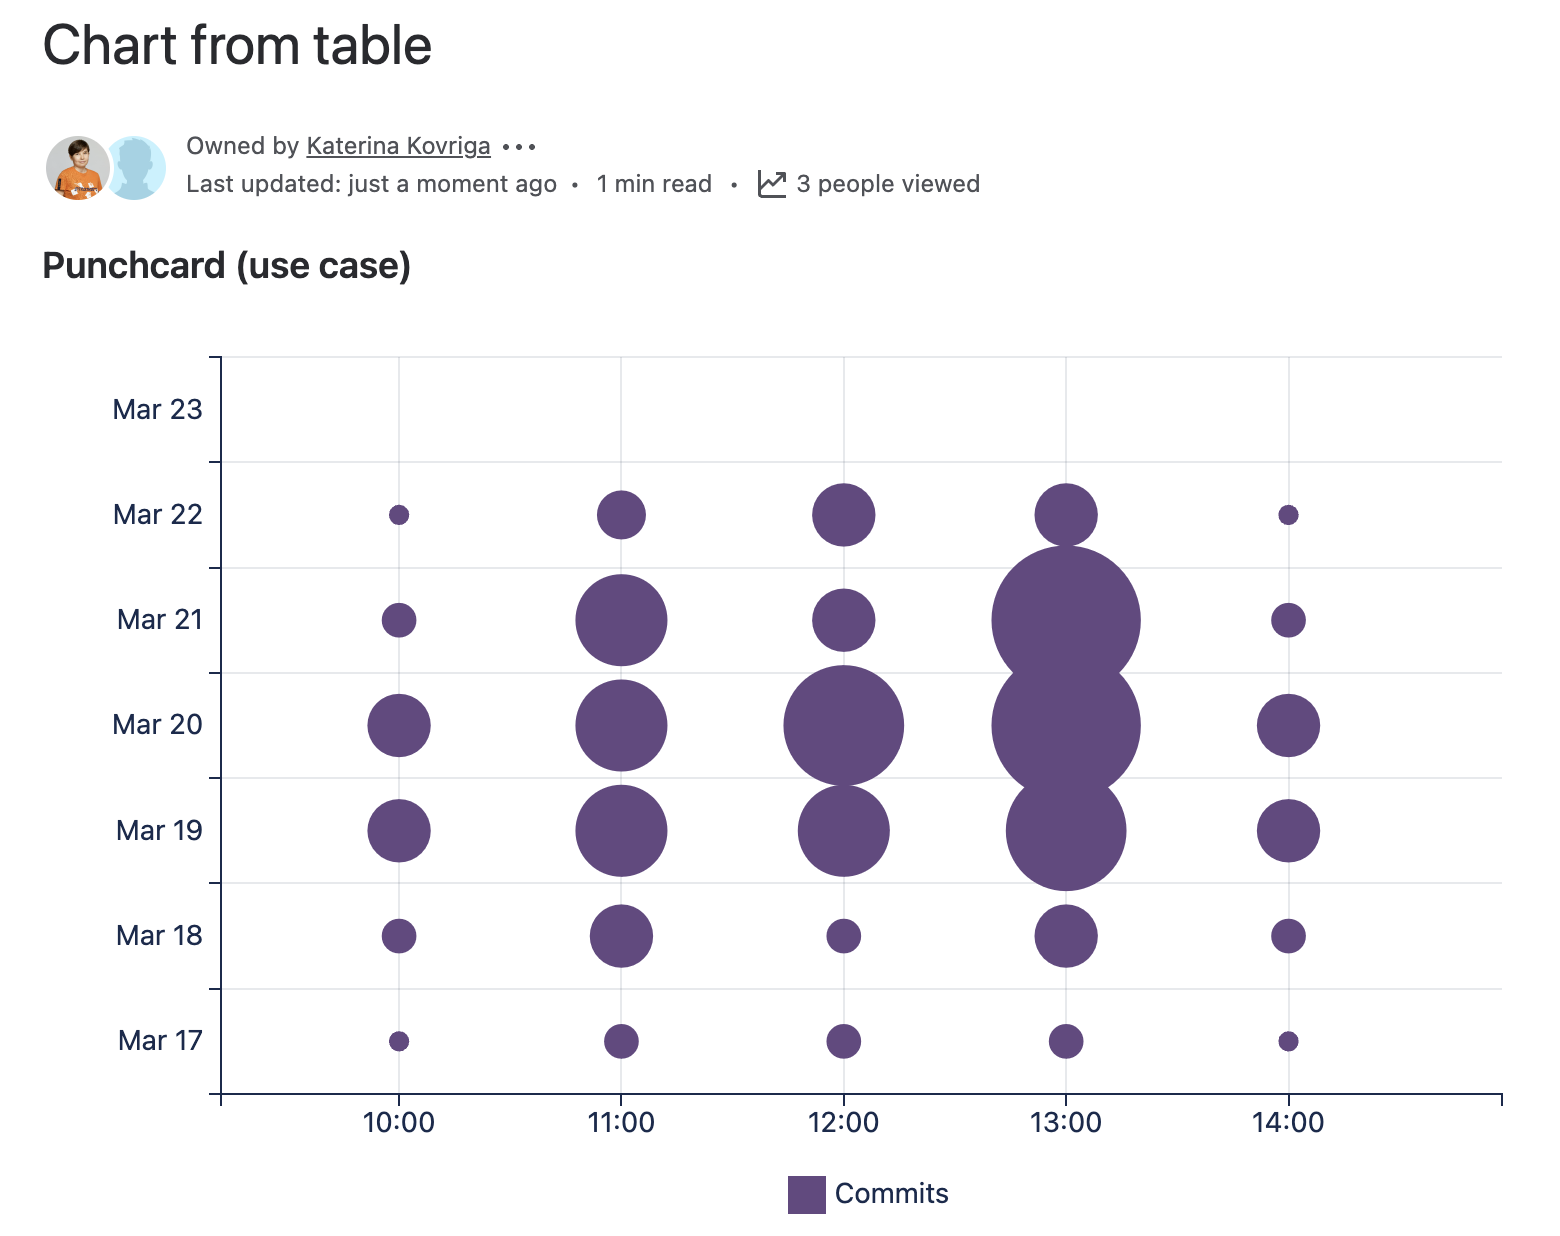
Task: Select the small bubble at Mar 22 10:00
Action: (399, 515)
